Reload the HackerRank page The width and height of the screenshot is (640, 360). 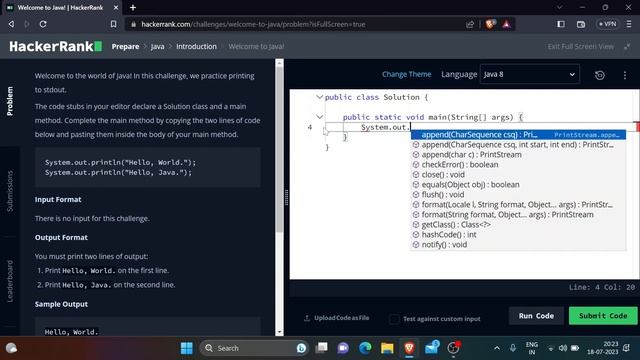coord(43,24)
